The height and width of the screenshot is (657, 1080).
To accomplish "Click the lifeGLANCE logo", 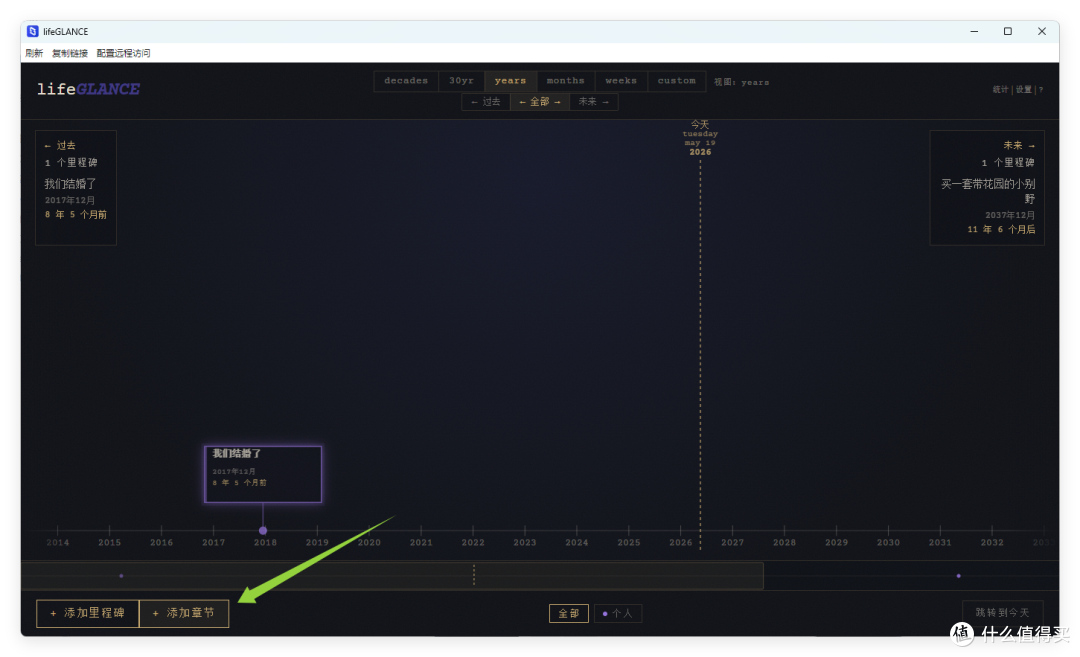I will 88,89.
